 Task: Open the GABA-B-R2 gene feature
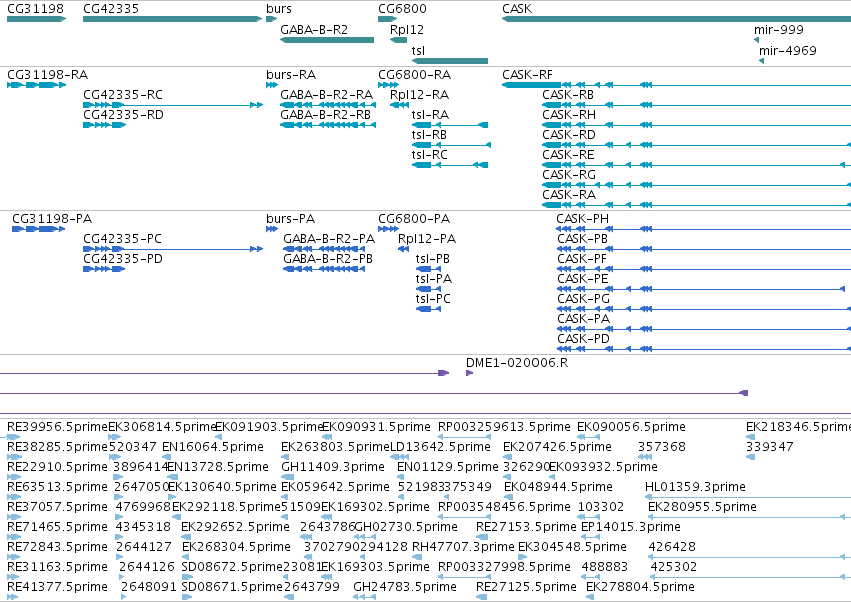click(327, 40)
